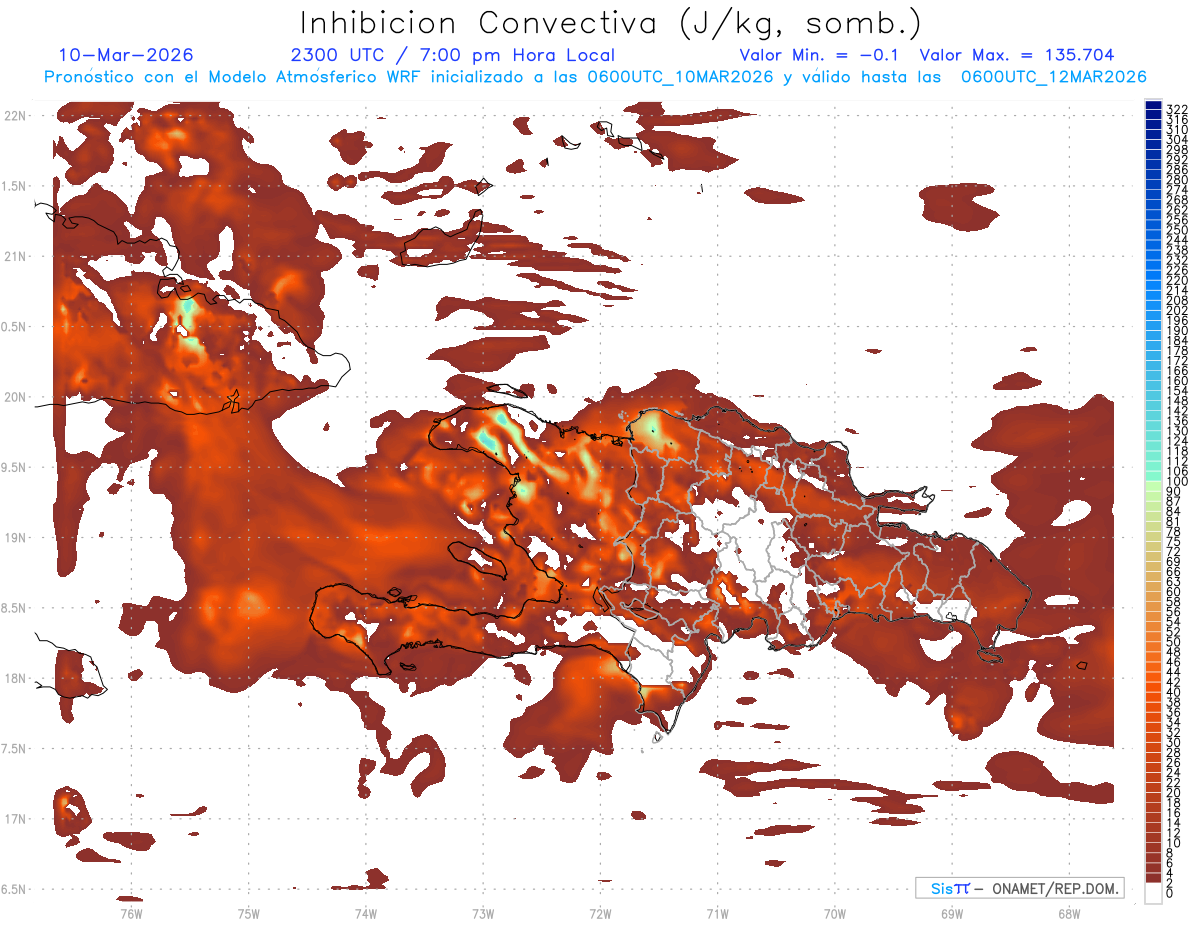Click the "Pronostico con el Modelo Atmosferico WRF" line

click(234, 77)
